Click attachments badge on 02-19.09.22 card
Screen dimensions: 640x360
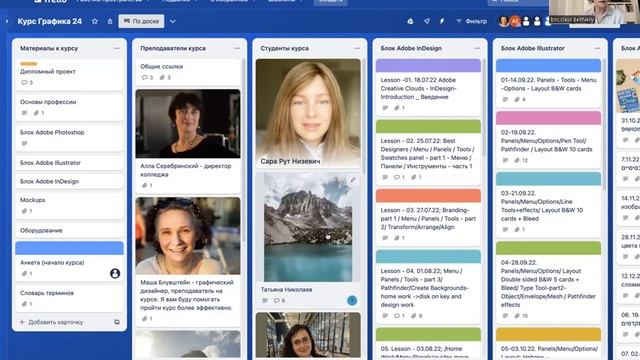pyautogui.click(x=521, y=160)
